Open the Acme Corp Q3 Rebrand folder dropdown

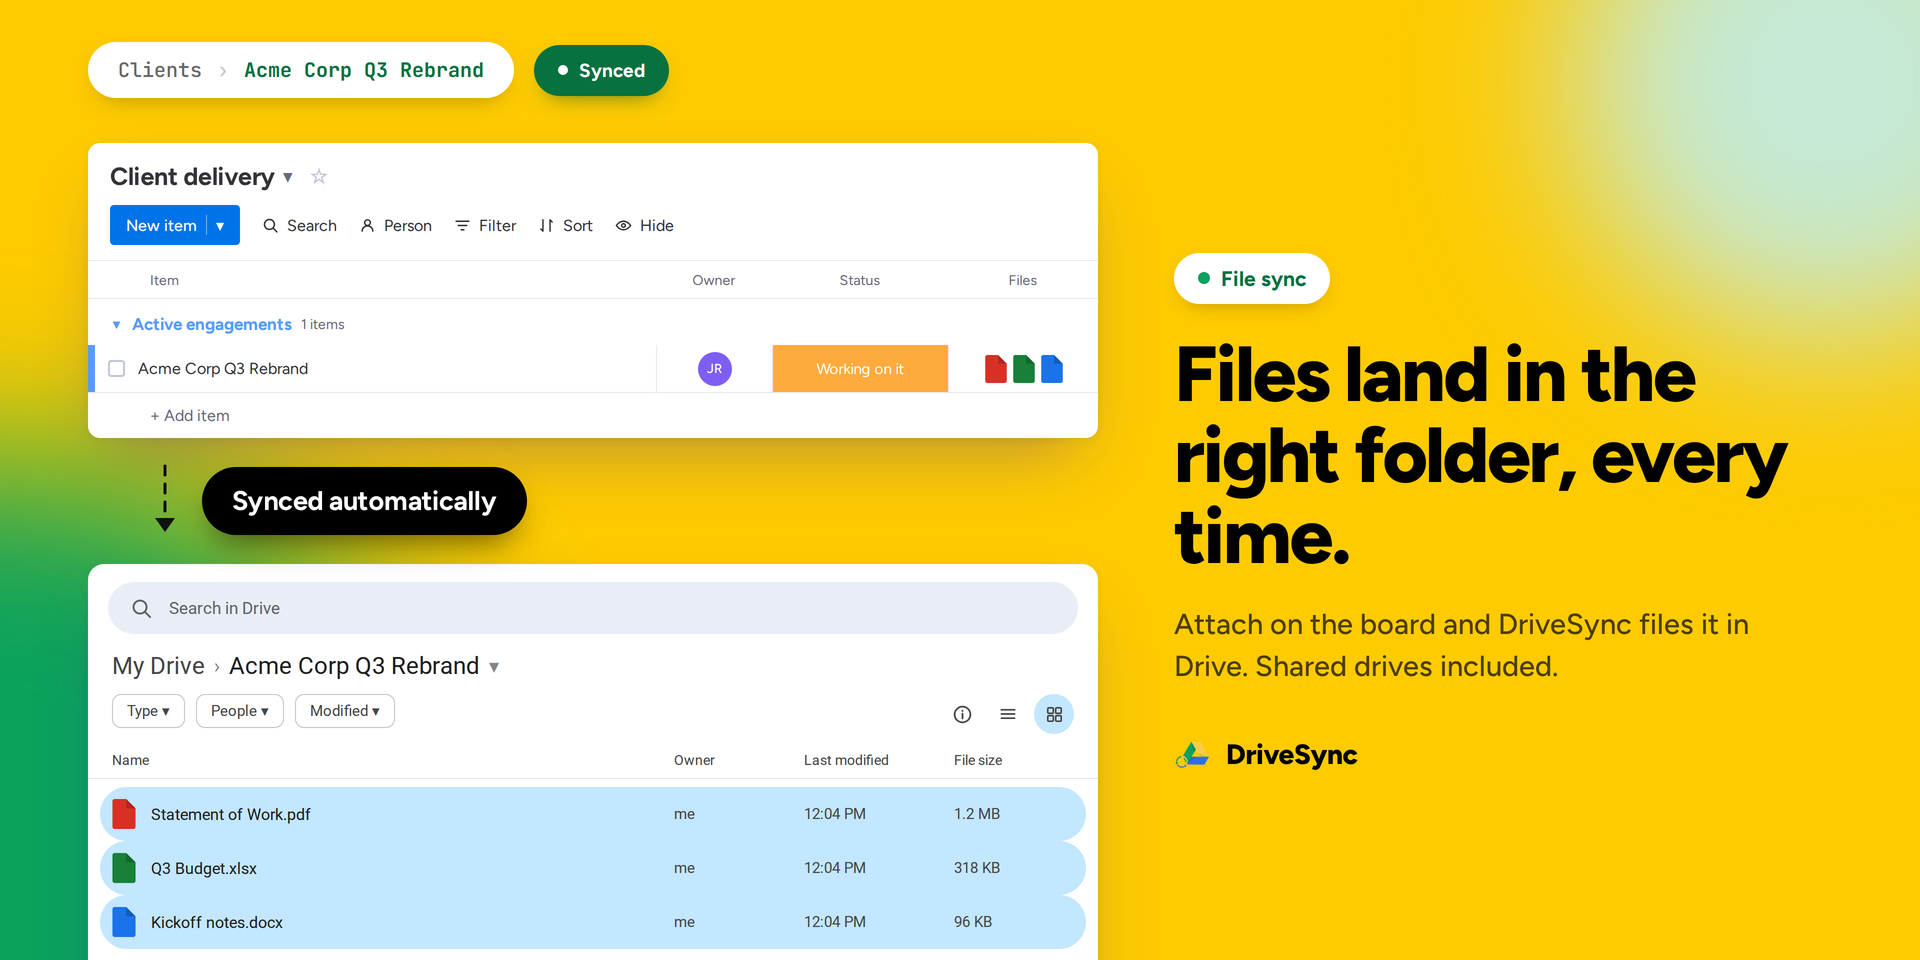pos(494,667)
